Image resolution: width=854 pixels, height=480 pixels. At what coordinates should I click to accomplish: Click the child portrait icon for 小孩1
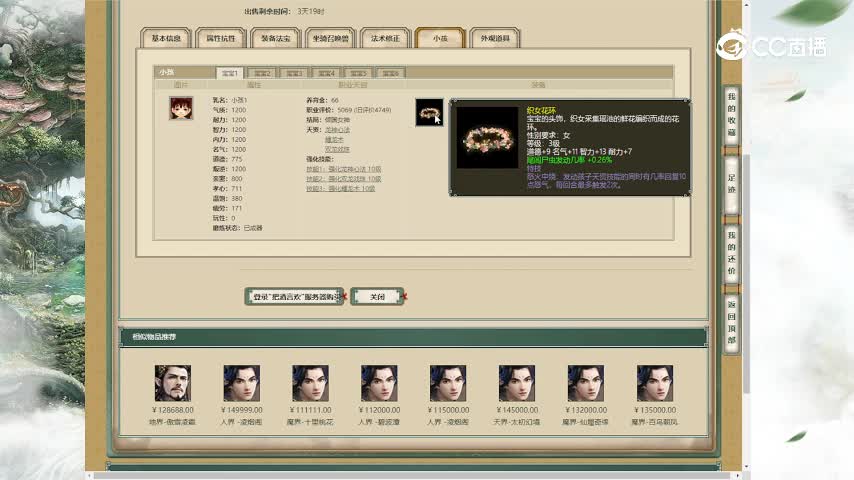pyautogui.click(x=181, y=108)
